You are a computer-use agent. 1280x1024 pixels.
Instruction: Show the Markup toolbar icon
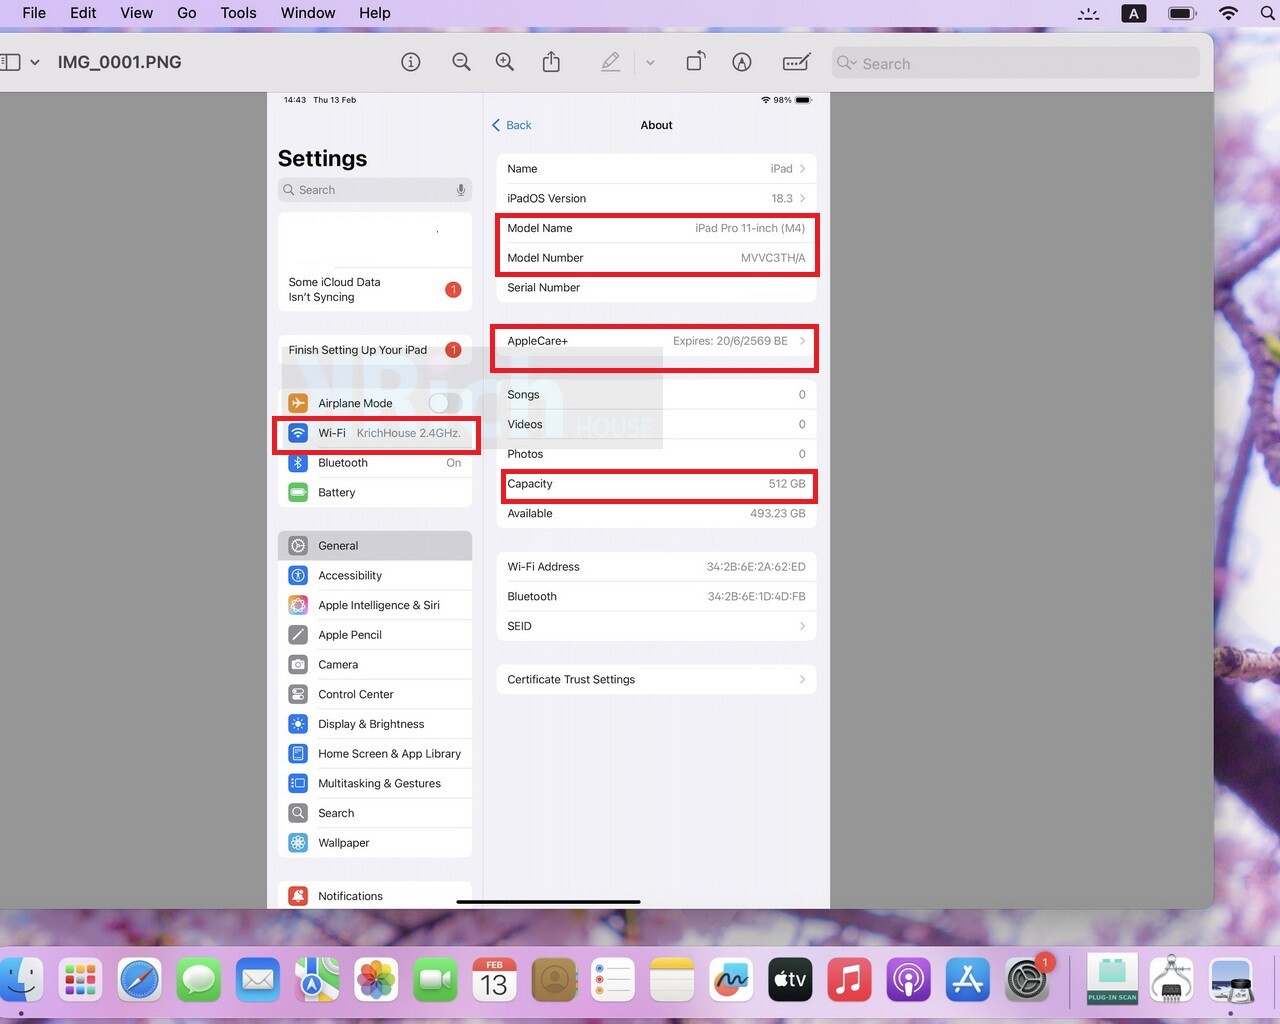[x=742, y=62]
